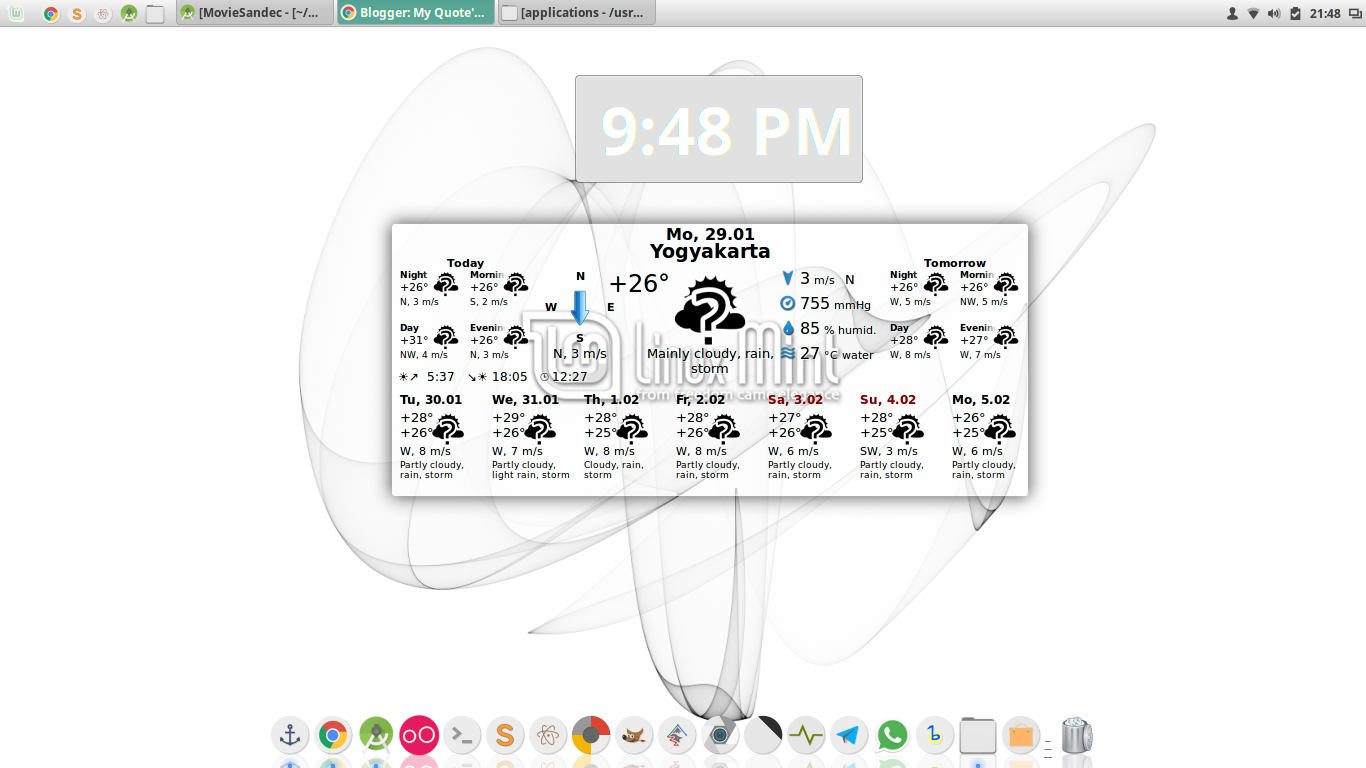Click the Tu, 30.01 forecast day
This screenshot has width=1366, height=768.
point(431,399)
